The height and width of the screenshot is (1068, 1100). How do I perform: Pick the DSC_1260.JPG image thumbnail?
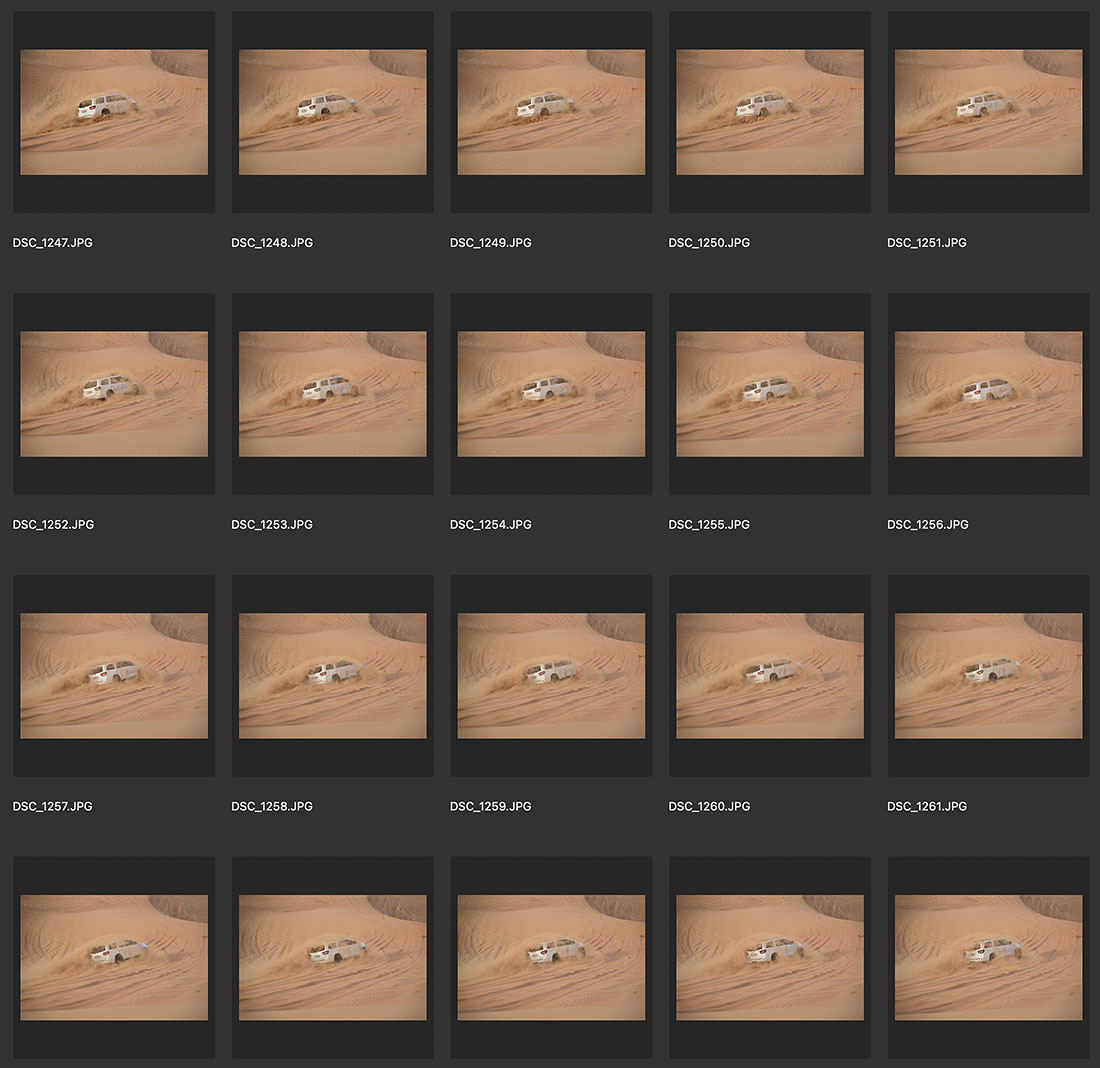pos(770,676)
